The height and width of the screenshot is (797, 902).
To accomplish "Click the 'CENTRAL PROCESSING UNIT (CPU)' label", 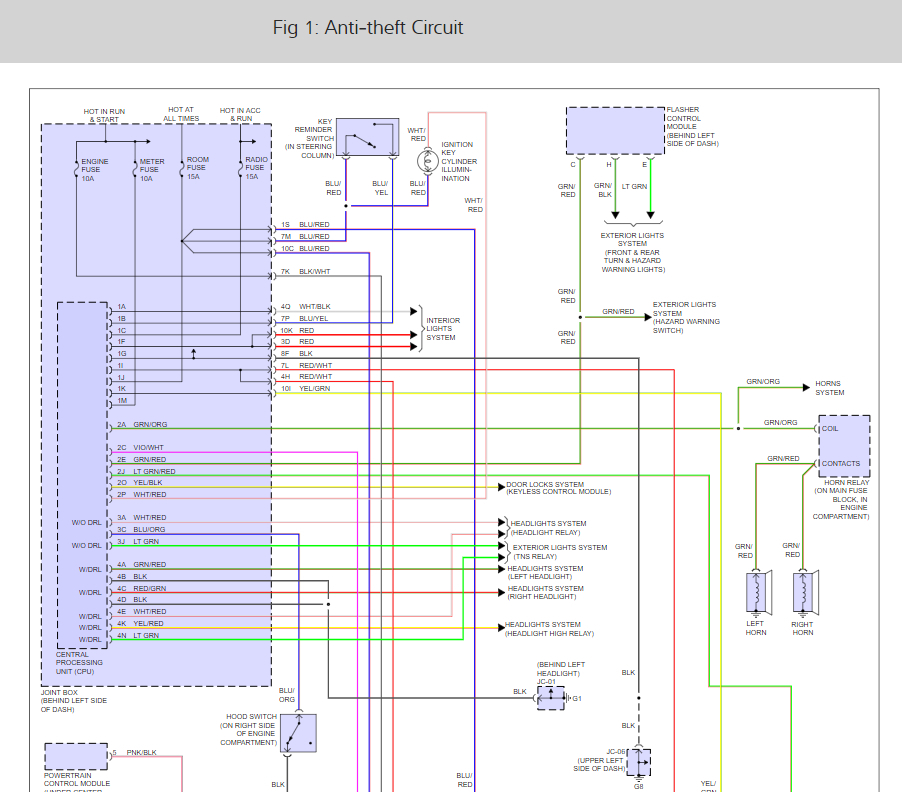I will [79, 663].
